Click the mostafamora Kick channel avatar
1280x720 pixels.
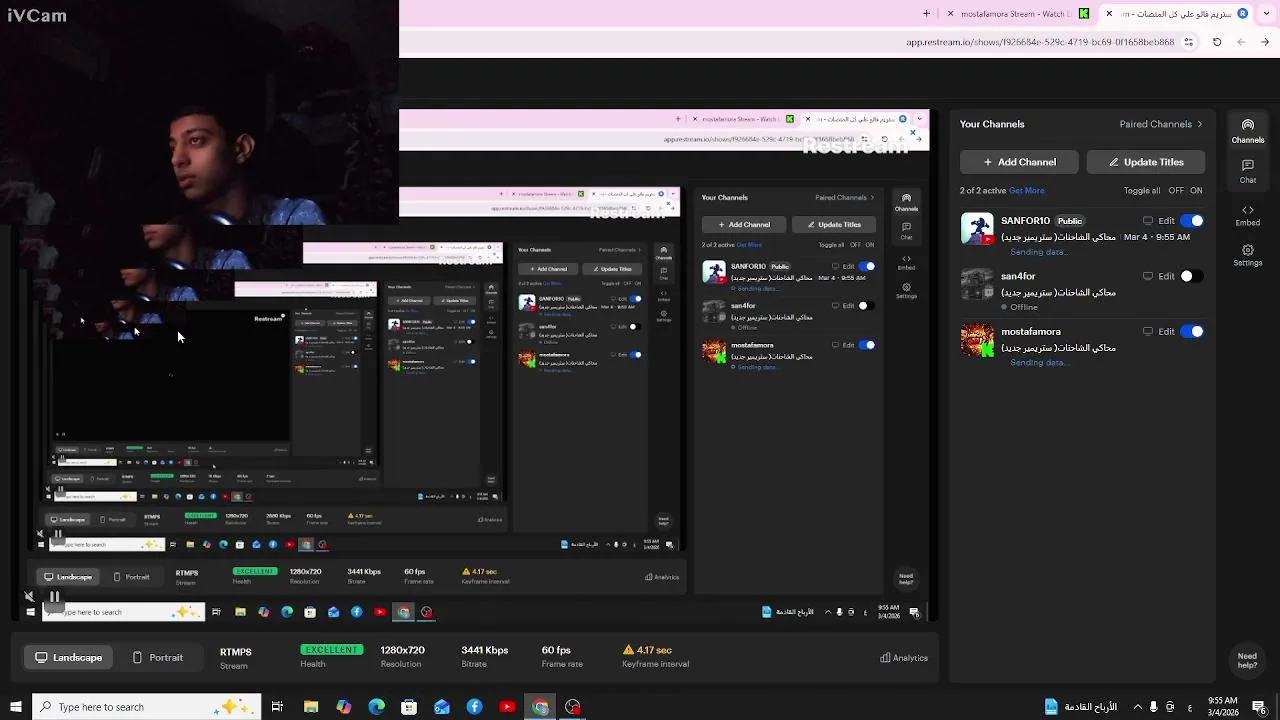(977, 340)
